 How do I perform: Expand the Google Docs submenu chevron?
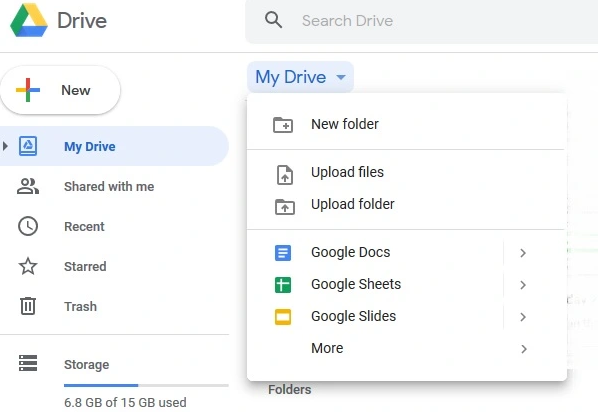pos(523,253)
